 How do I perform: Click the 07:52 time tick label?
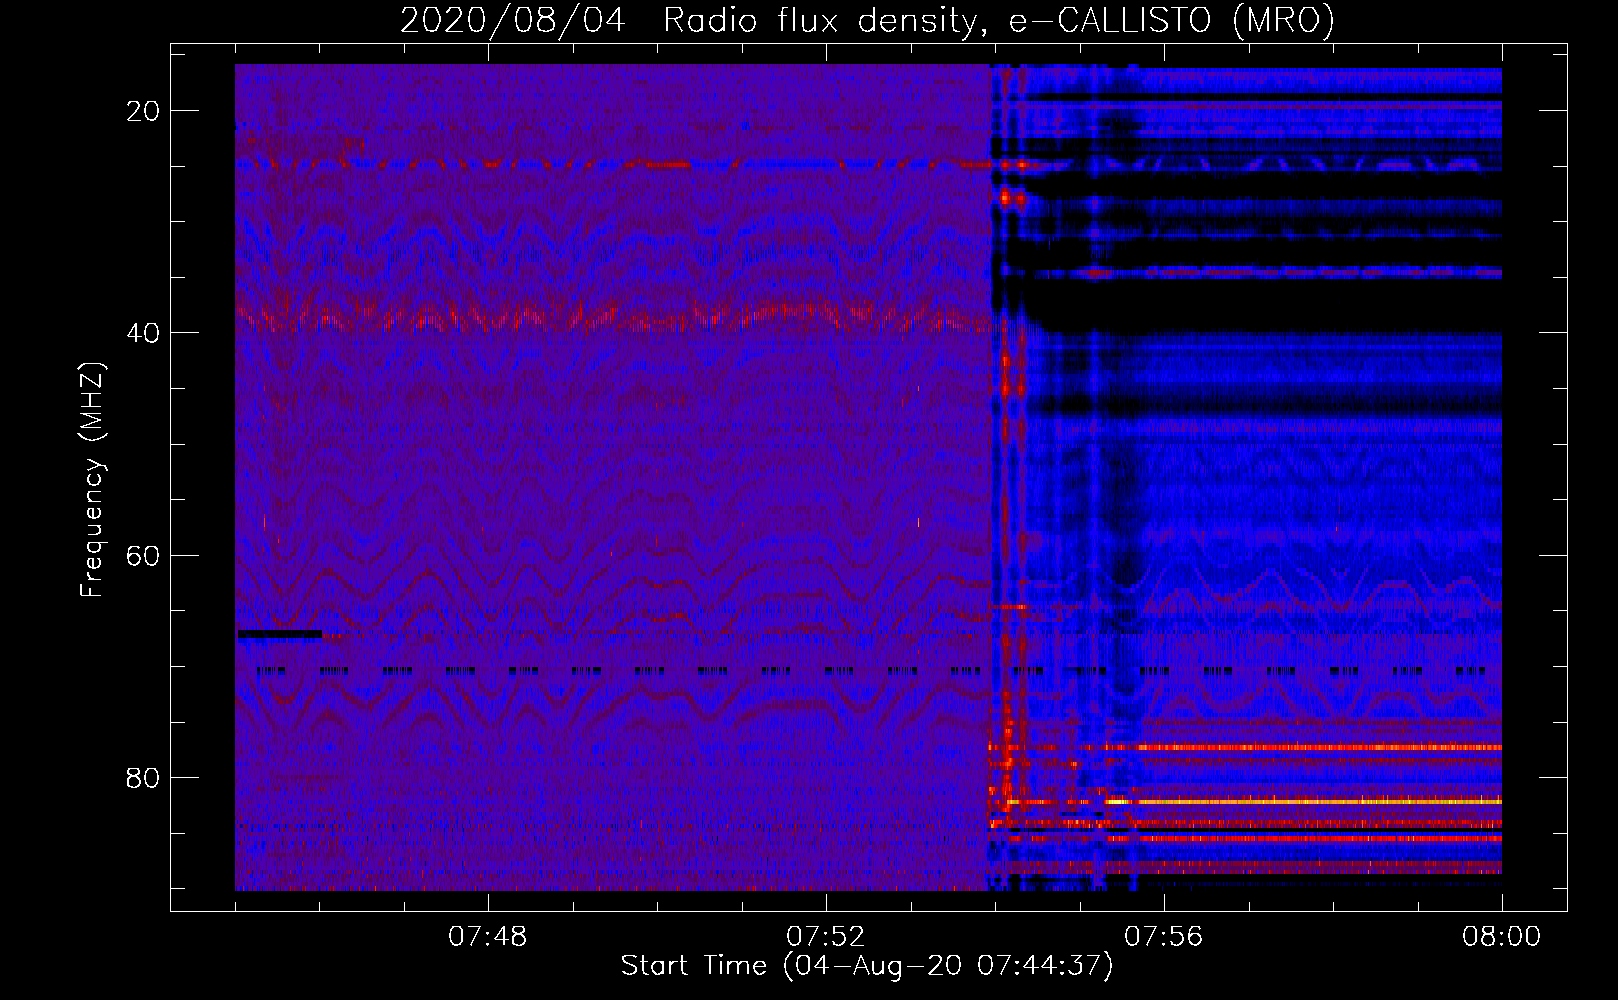coord(826,937)
